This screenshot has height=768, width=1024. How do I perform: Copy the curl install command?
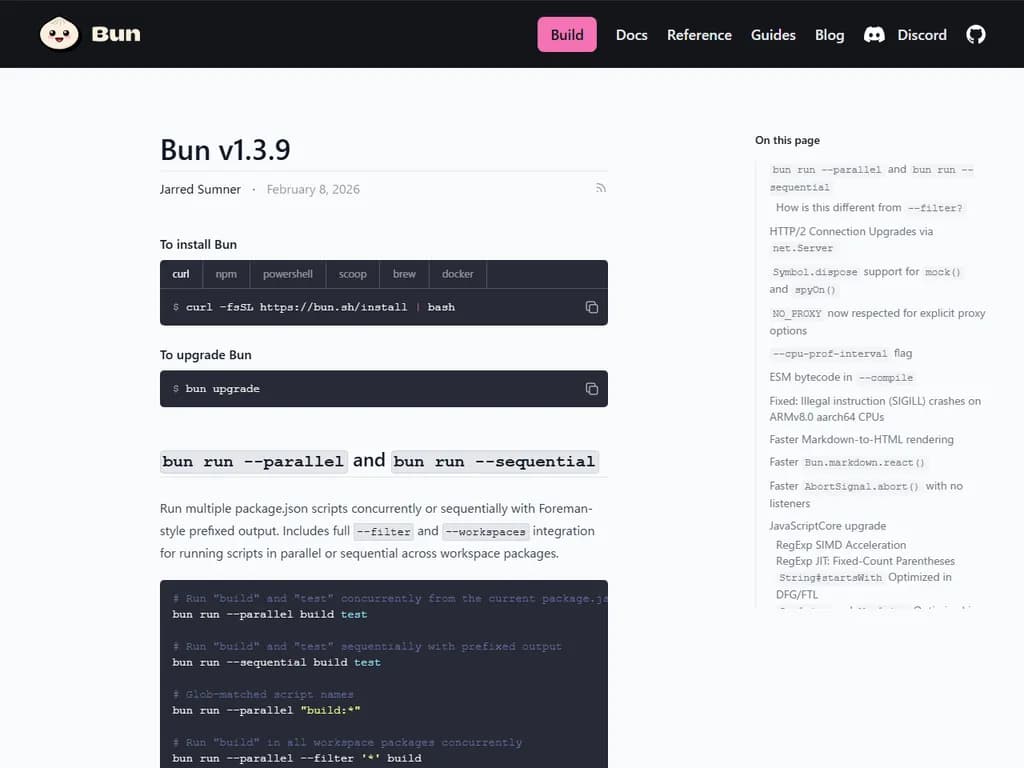591,308
